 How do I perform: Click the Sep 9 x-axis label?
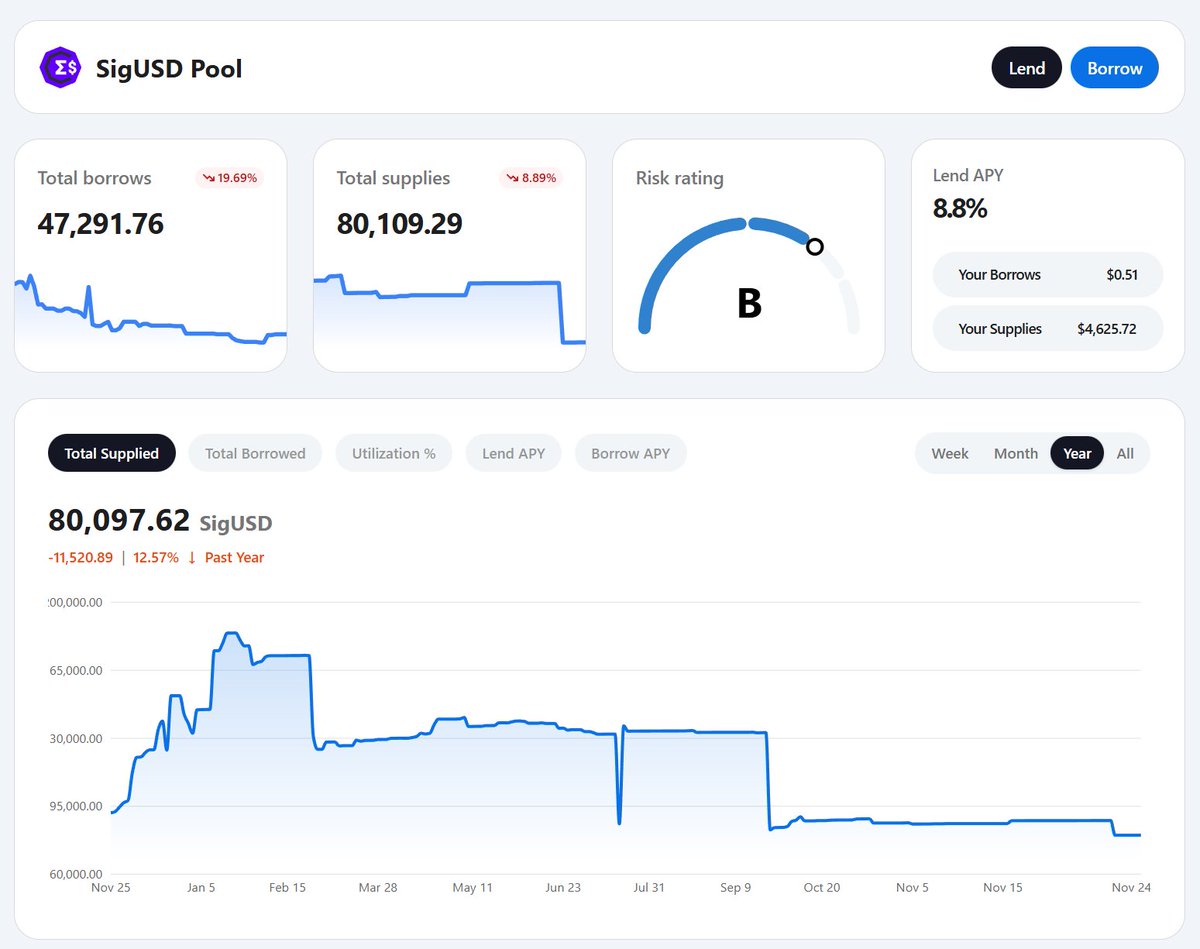coord(734,887)
